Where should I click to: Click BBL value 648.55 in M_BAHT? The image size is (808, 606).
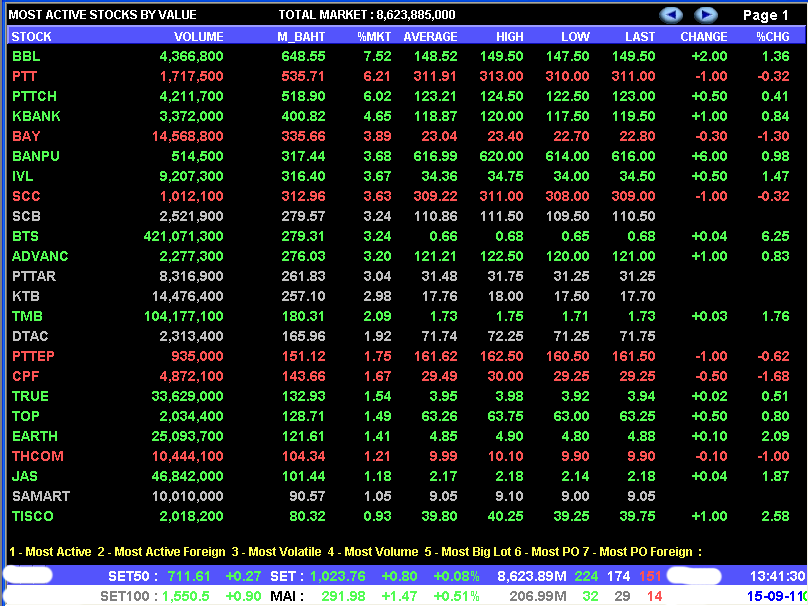[303, 56]
